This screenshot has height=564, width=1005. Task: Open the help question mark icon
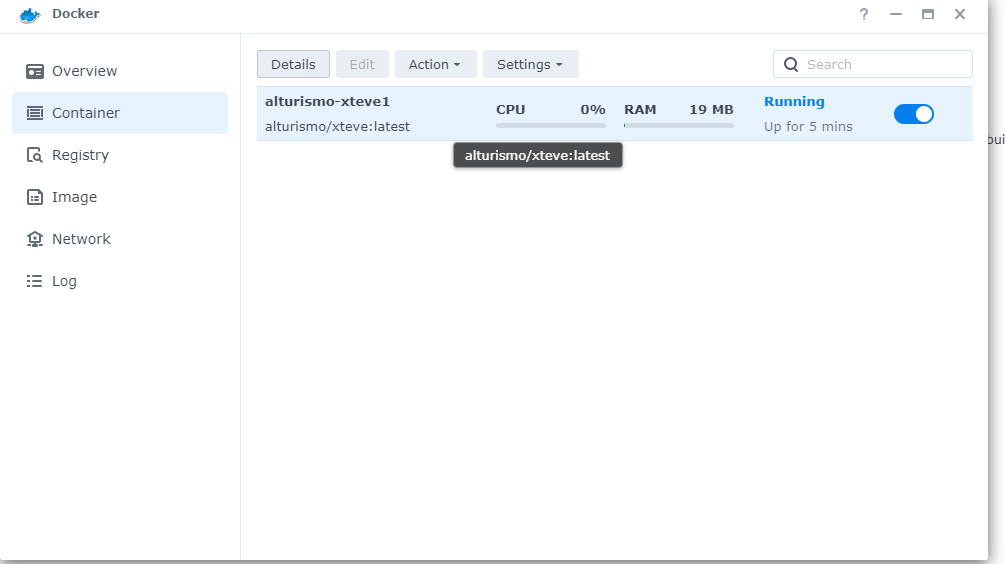pos(863,14)
